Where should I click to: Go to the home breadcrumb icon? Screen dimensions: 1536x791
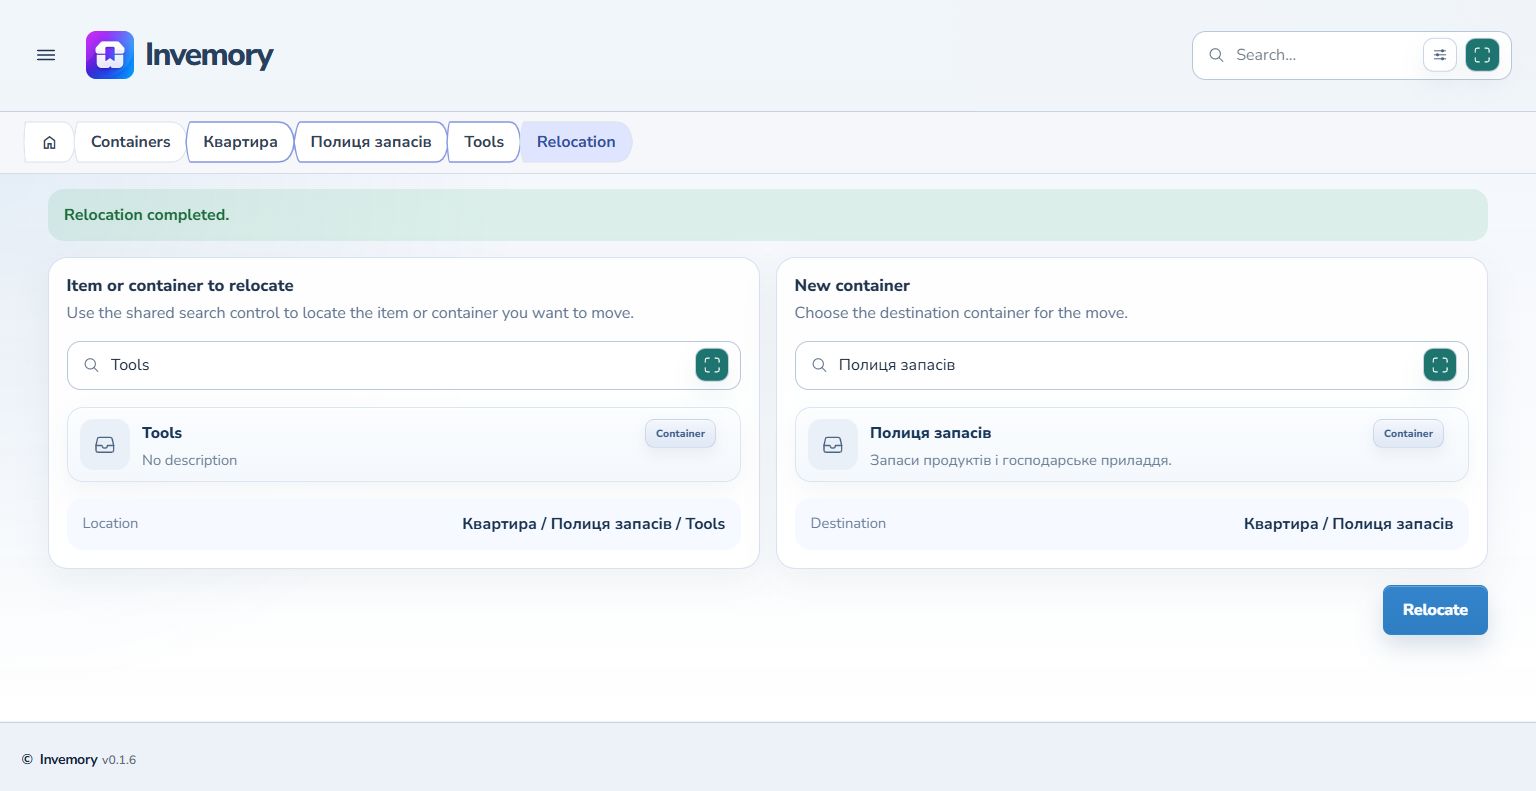[49, 142]
